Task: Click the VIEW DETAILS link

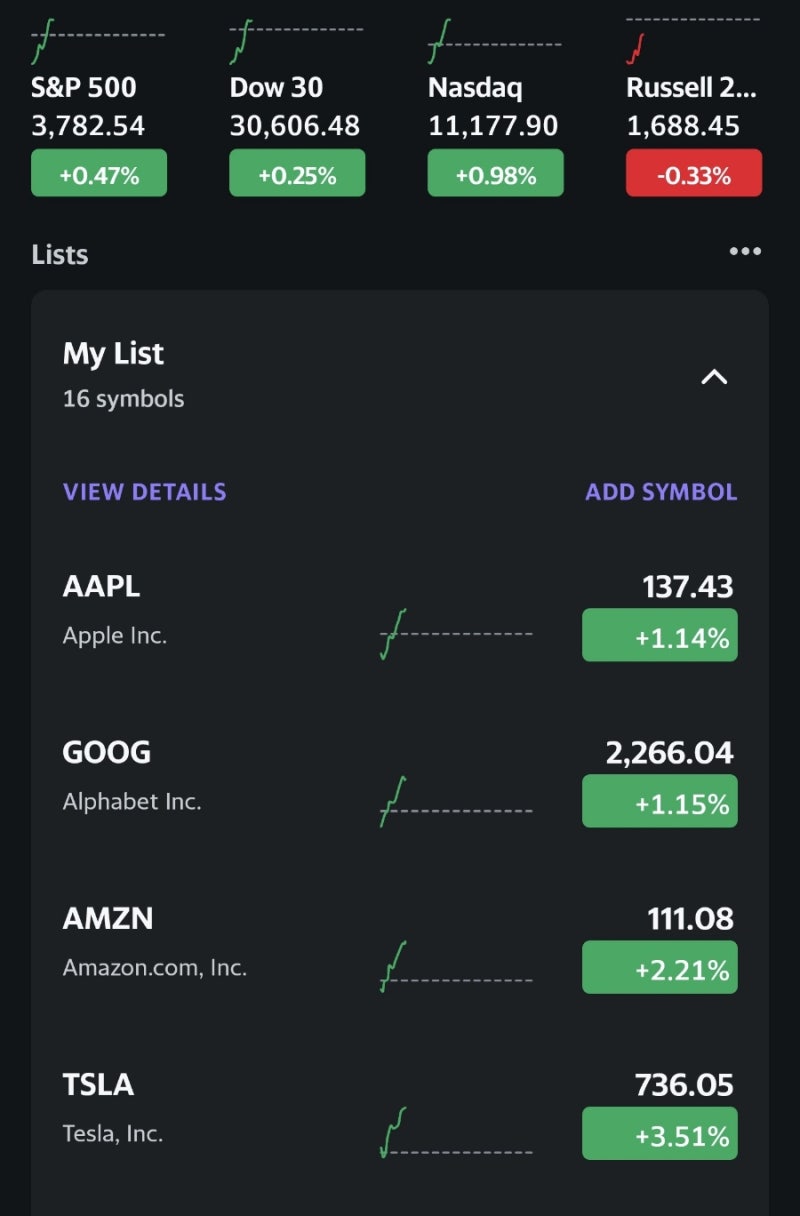Action: pos(145,492)
